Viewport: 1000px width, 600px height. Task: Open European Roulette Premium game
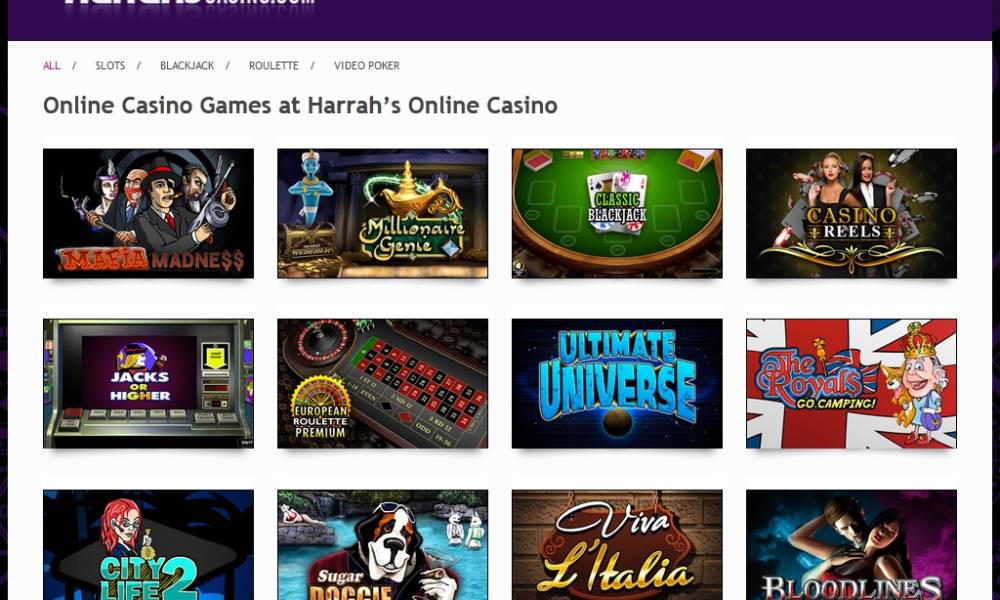[383, 384]
